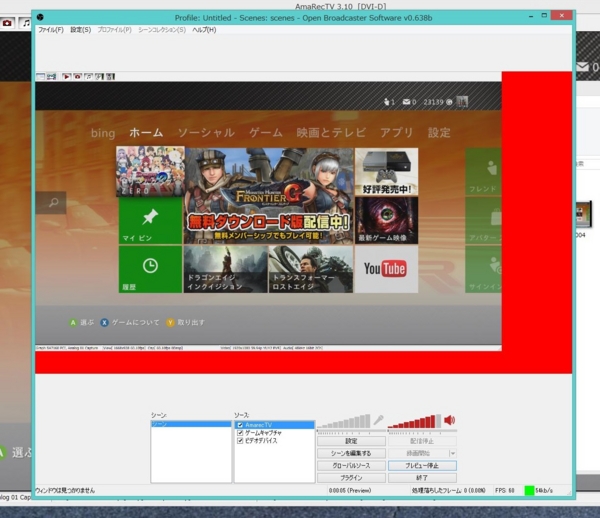Click the red camera icon in the previewed AmaRecTV toolbar
Image resolution: width=600 pixels, height=518 pixels.
78,77
